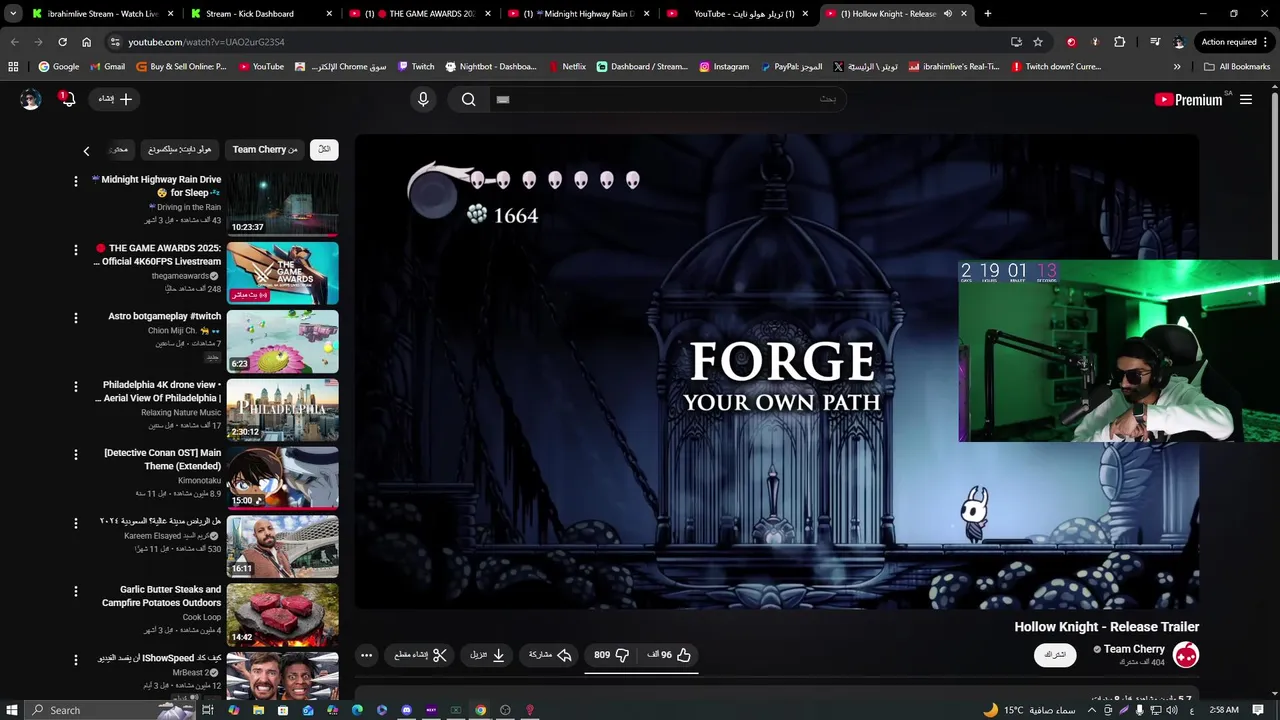
Task: Open the Netflix bookmark
Action: click(x=567, y=67)
